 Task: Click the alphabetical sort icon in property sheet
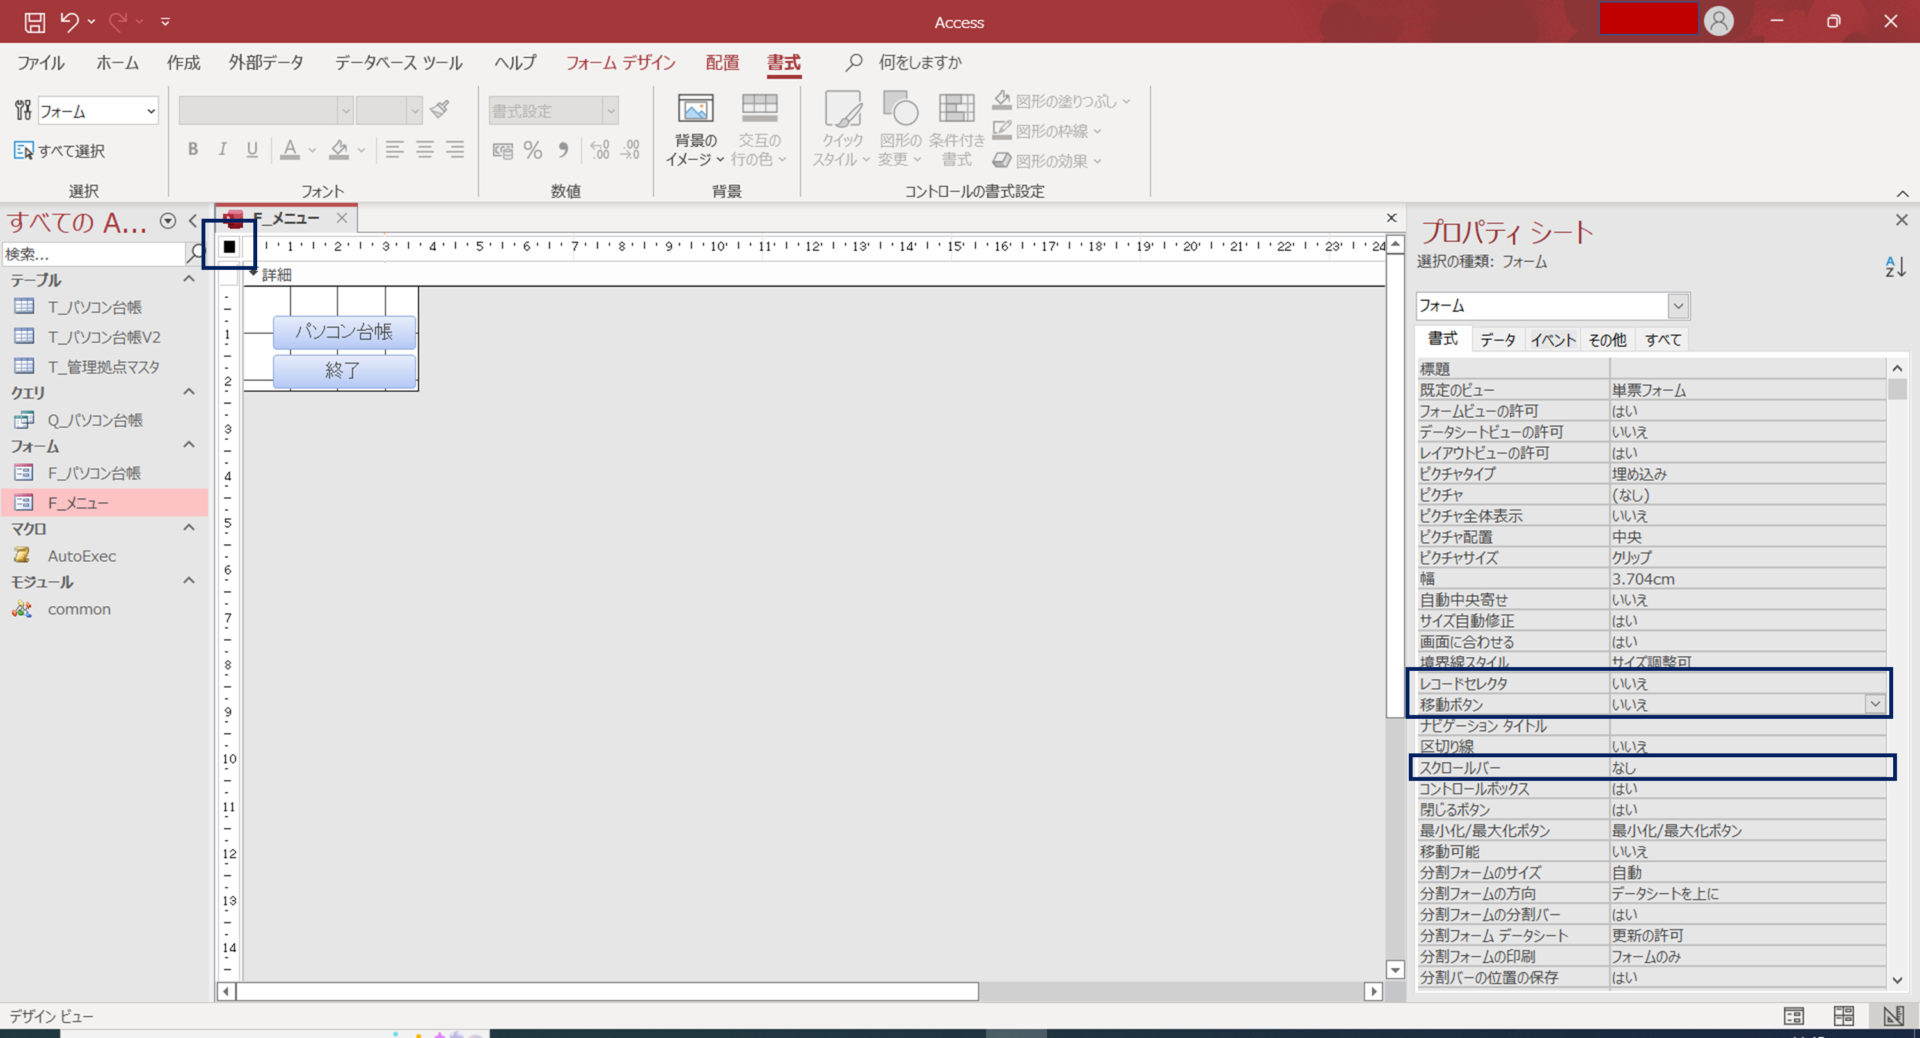coord(1895,266)
